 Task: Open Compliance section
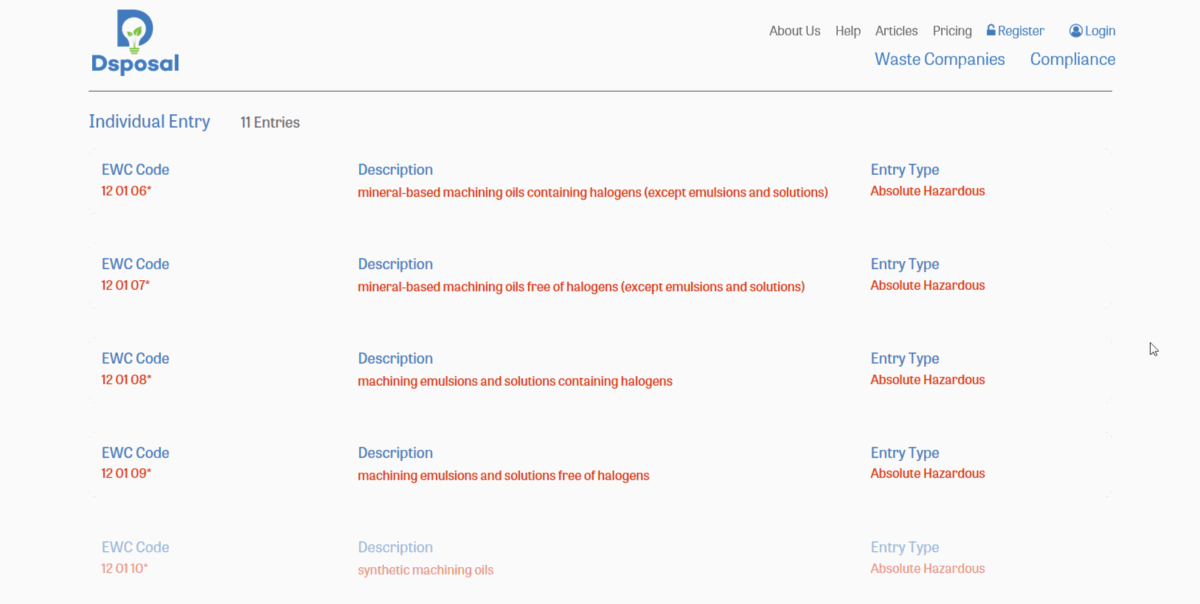pyautogui.click(x=1072, y=59)
